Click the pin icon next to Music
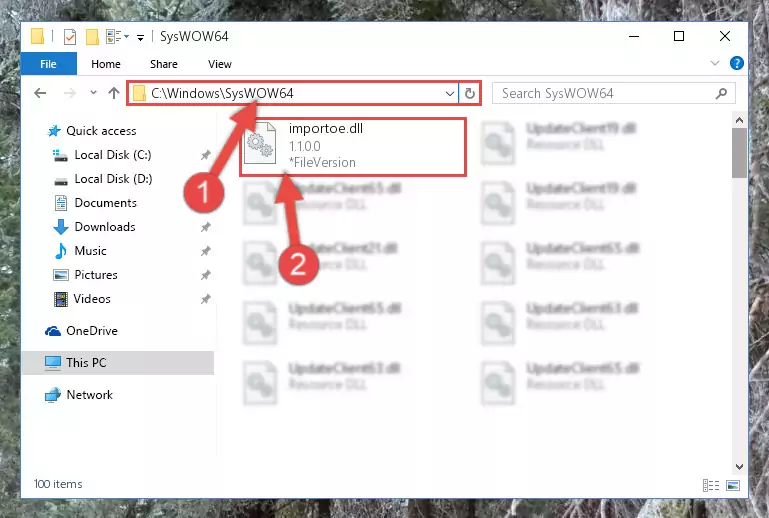Viewport: 769px width, 518px height. pyautogui.click(x=205, y=251)
